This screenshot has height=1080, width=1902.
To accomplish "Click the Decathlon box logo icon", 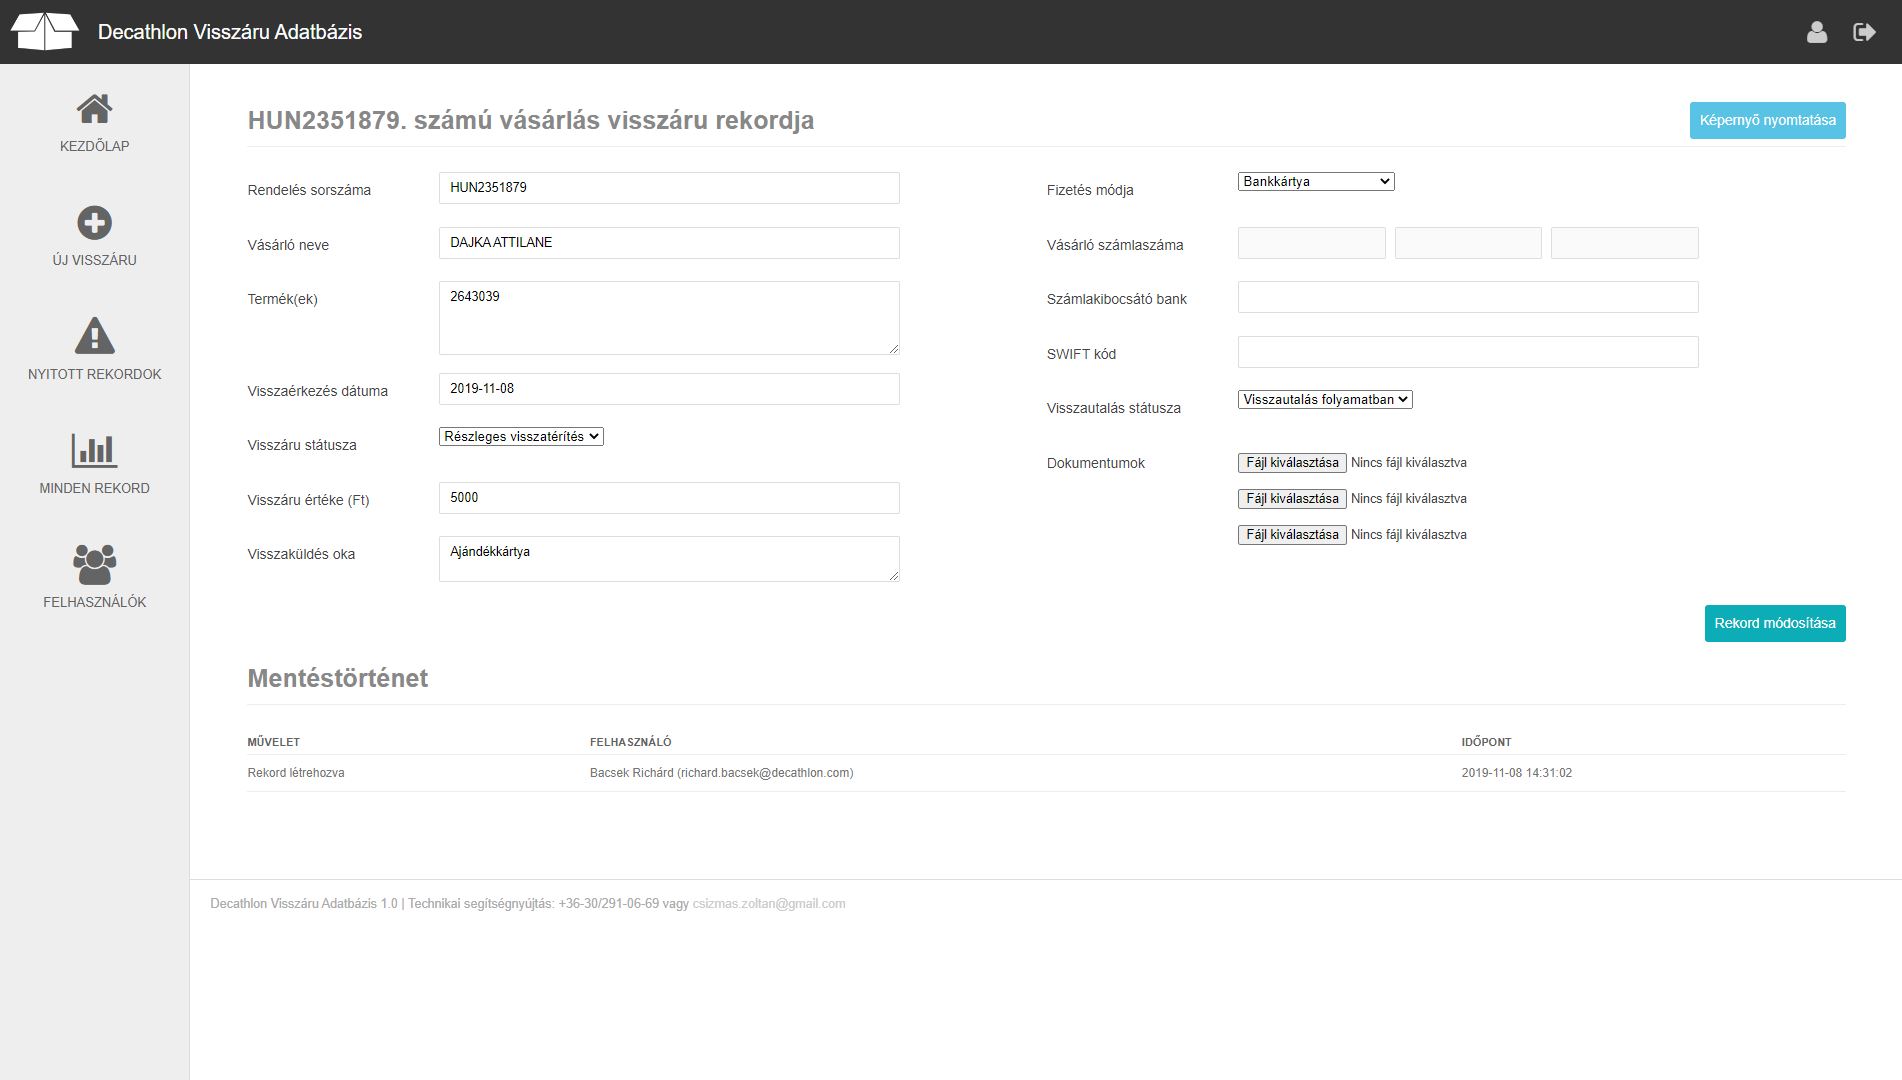I will click(44, 32).
